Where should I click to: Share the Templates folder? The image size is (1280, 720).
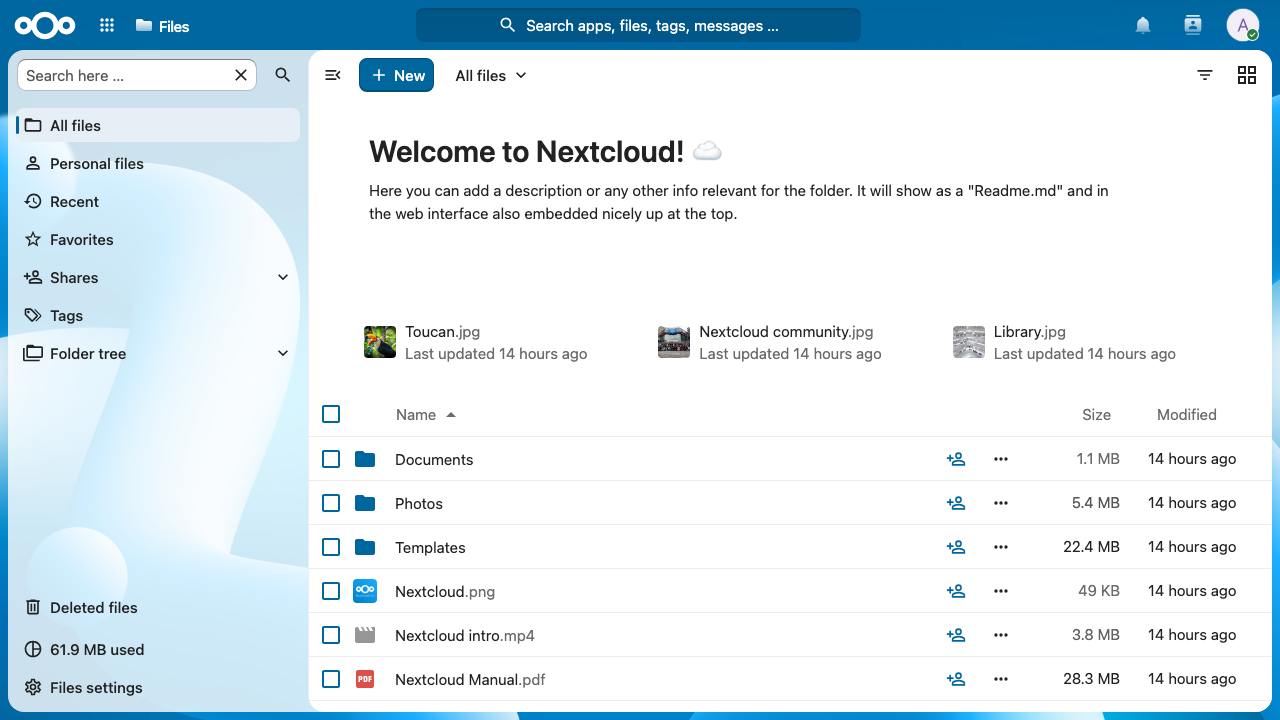pos(956,547)
